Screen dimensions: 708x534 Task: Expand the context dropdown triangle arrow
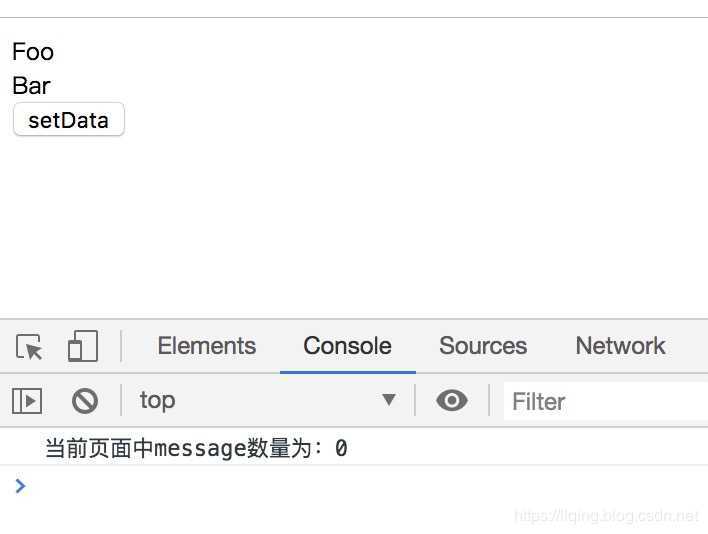pyautogui.click(x=389, y=399)
